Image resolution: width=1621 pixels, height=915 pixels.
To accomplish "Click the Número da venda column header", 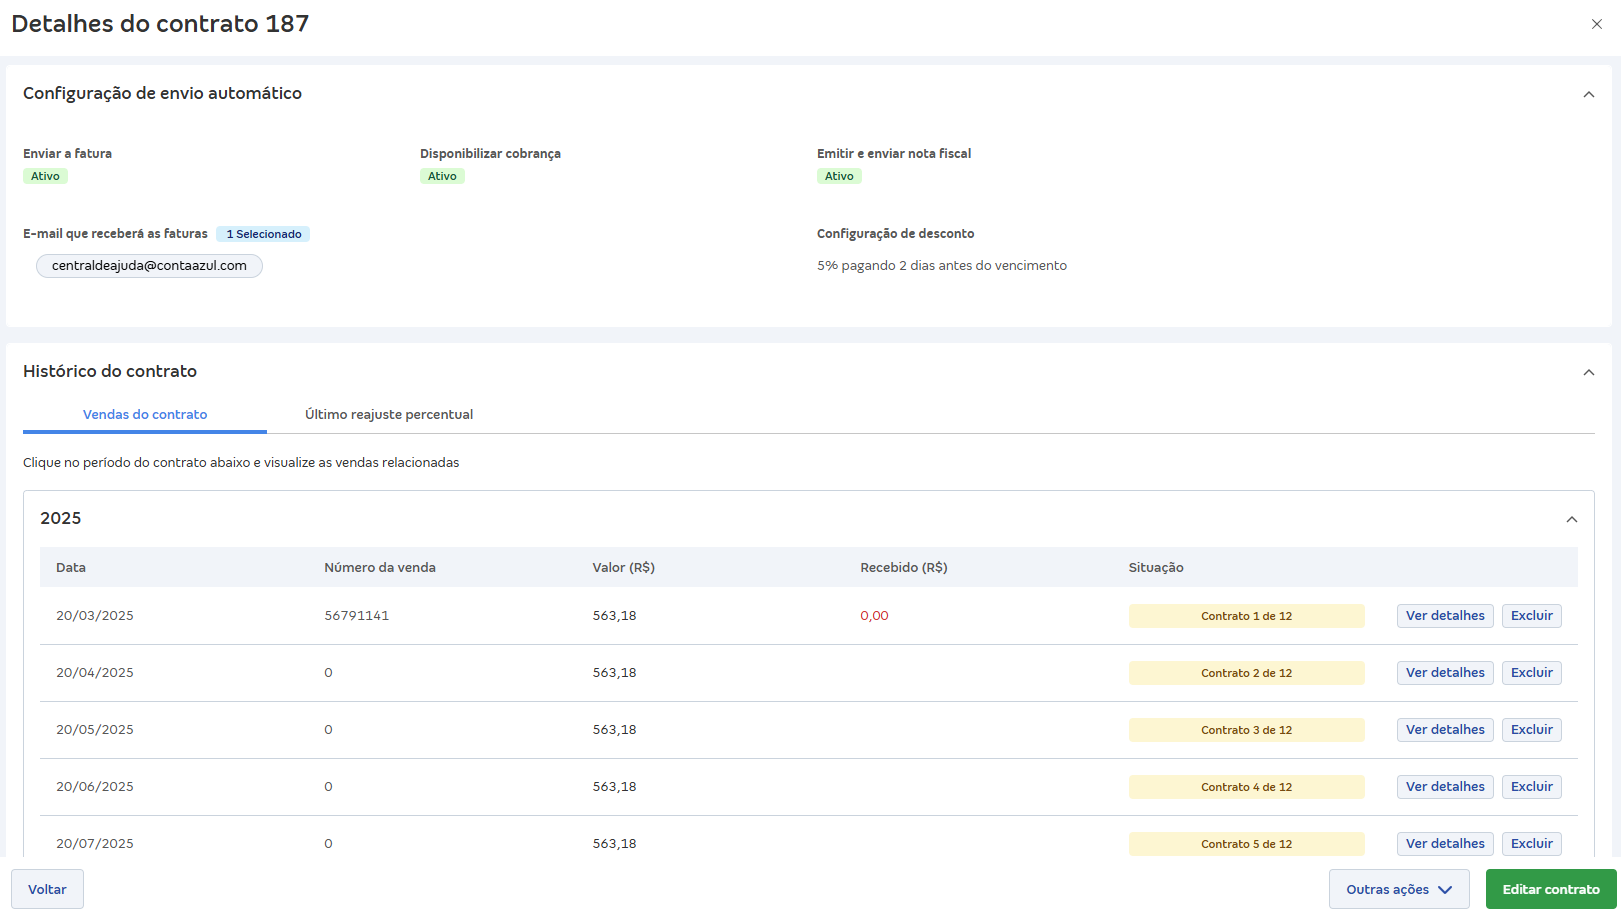I will [x=380, y=567].
